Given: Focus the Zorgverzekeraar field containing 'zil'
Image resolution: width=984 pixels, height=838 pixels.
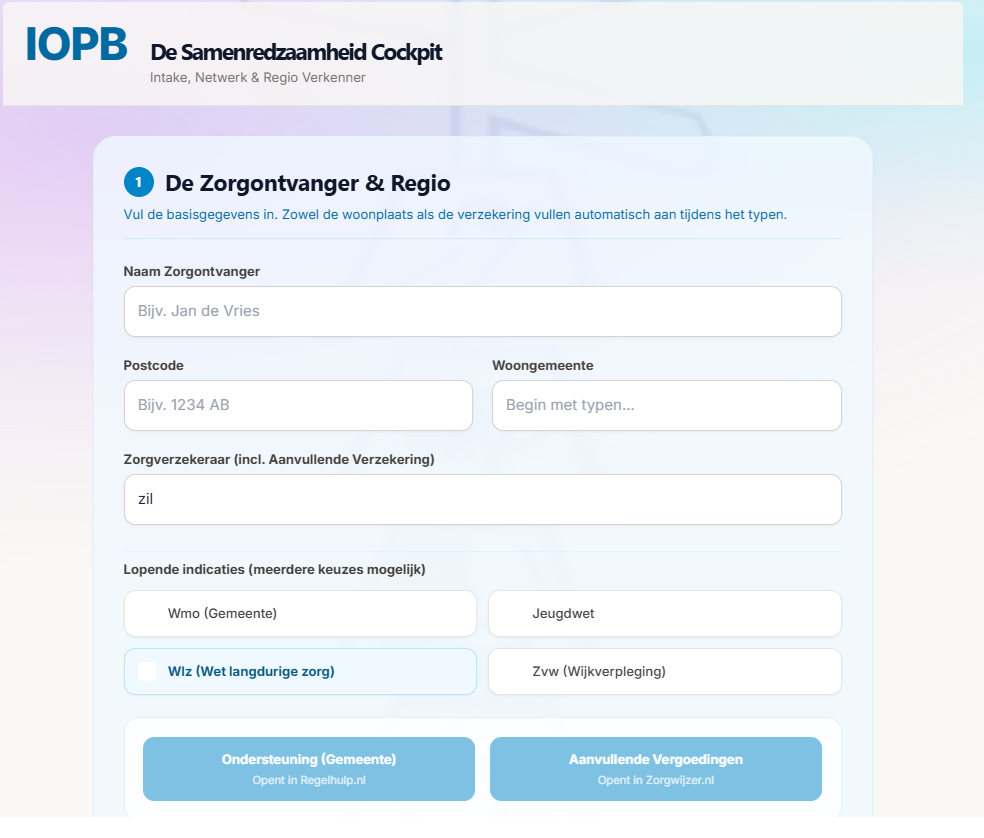Looking at the screenshot, I should (x=483, y=500).
